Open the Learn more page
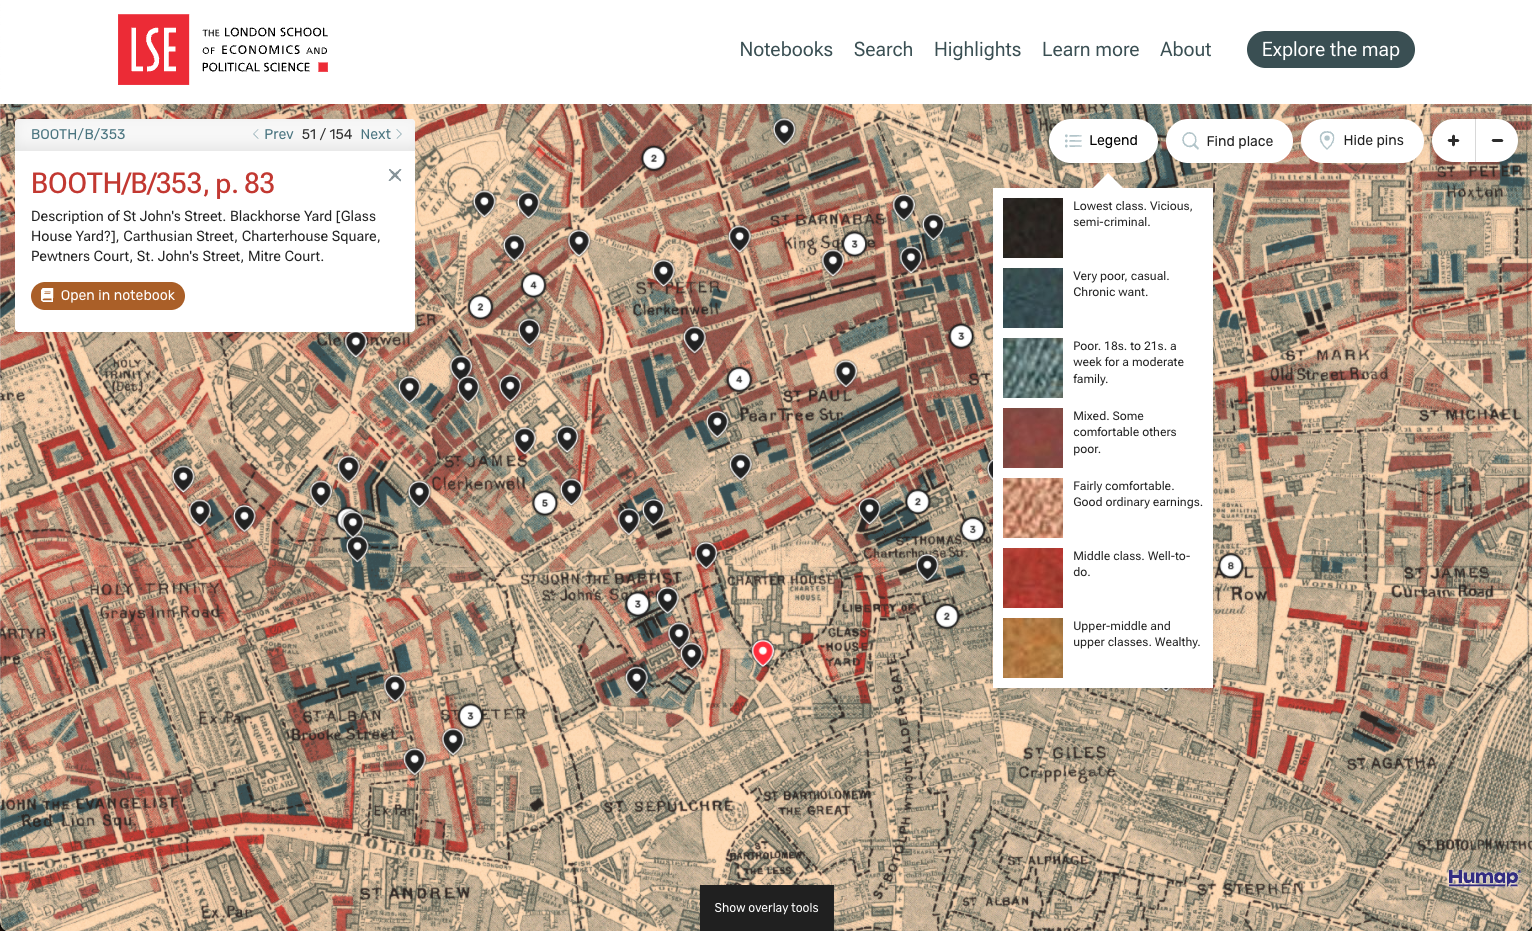 pyautogui.click(x=1090, y=50)
